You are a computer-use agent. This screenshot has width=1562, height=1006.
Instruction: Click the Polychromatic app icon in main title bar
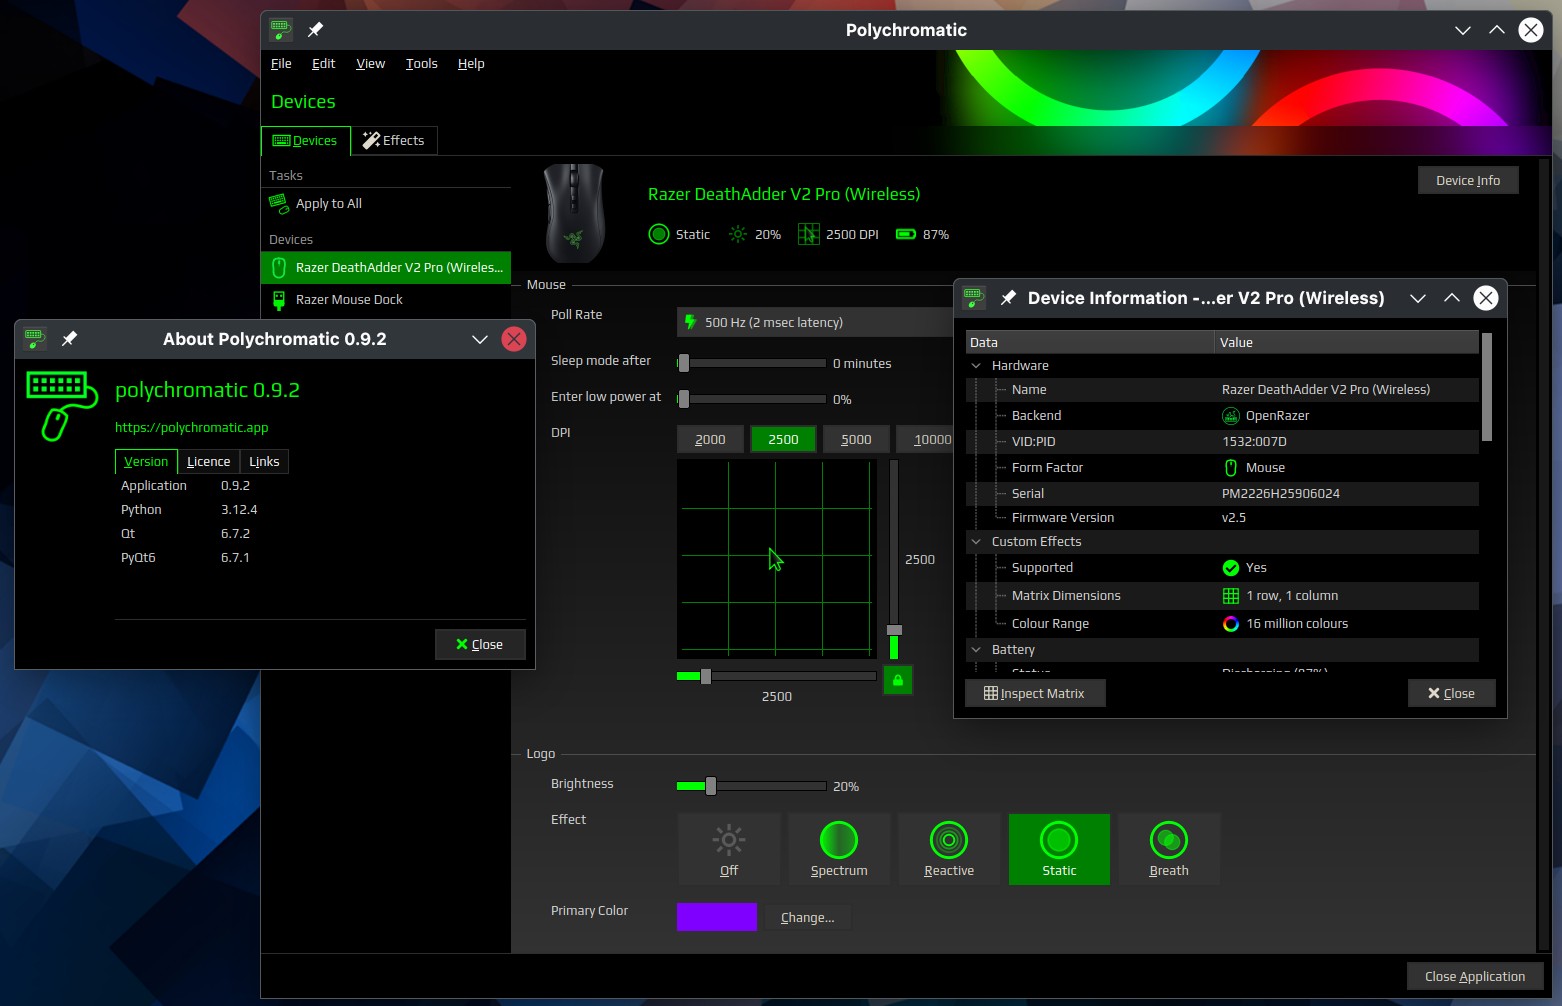point(281,30)
